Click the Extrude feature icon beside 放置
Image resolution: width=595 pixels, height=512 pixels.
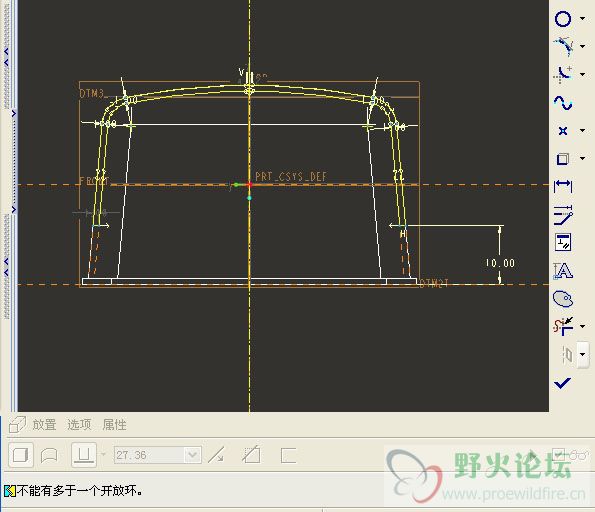pos(17,424)
